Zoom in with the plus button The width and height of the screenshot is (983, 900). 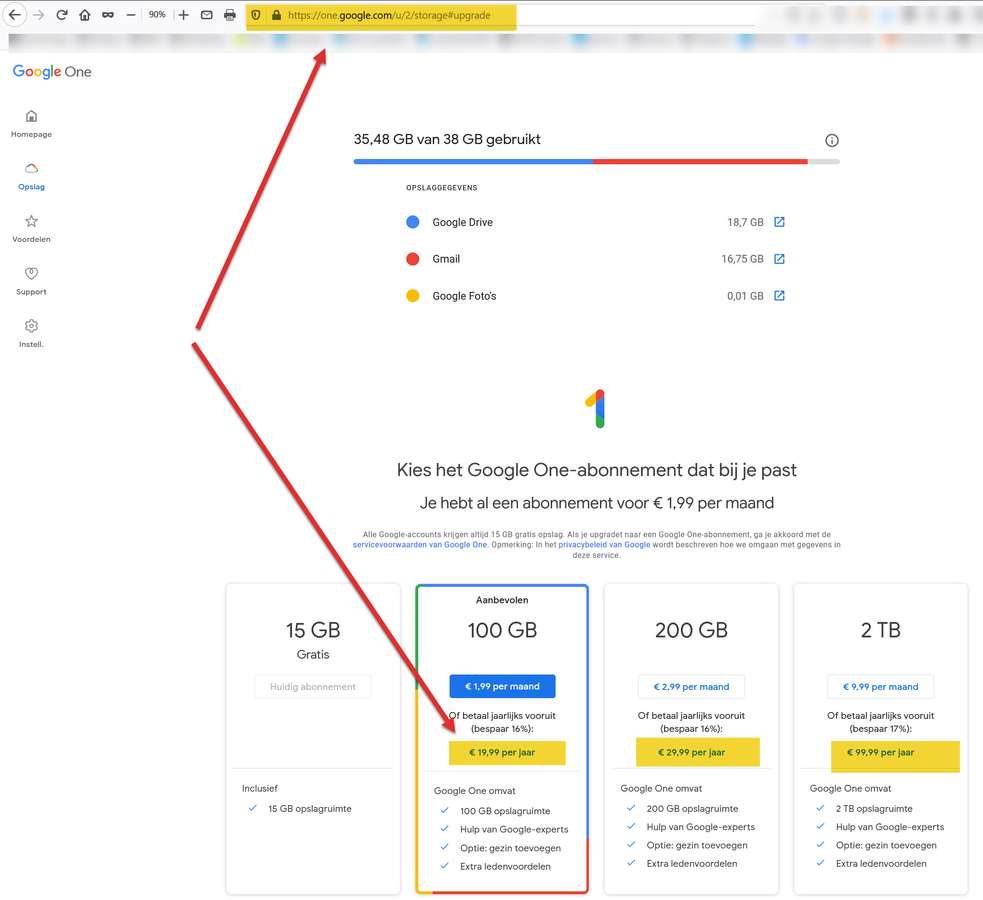coord(183,15)
